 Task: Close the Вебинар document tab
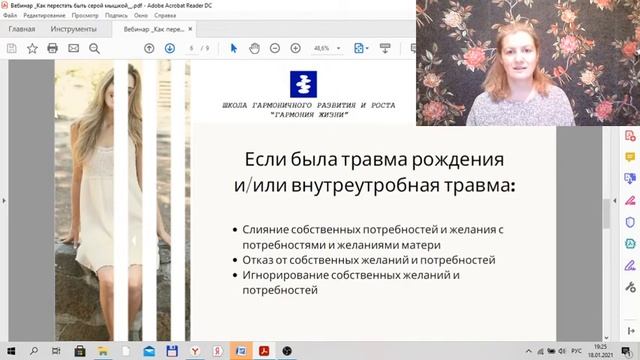tap(190, 29)
